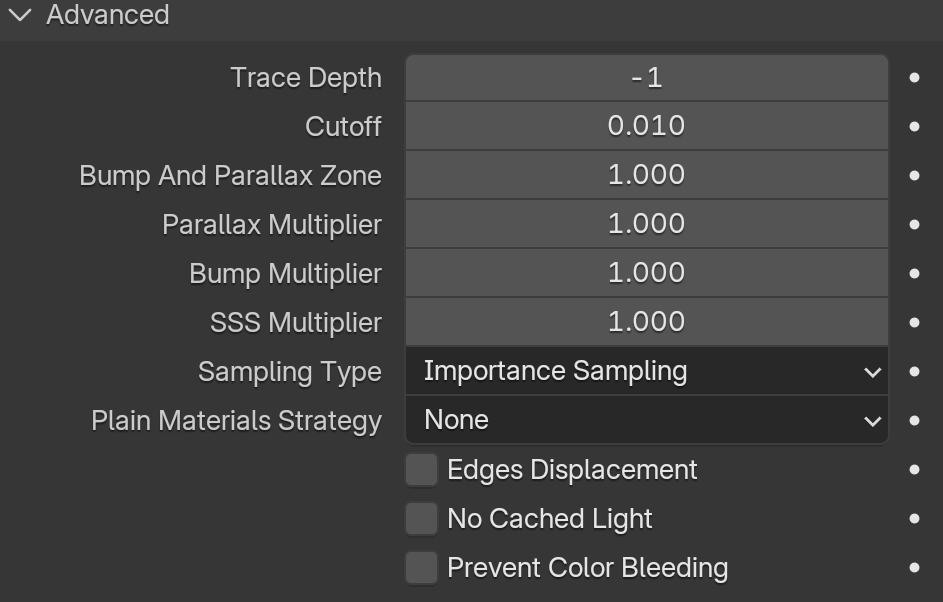Viewport: 943px width, 602px height.
Task: Enable Edges Displacement checkbox
Action: click(421, 470)
